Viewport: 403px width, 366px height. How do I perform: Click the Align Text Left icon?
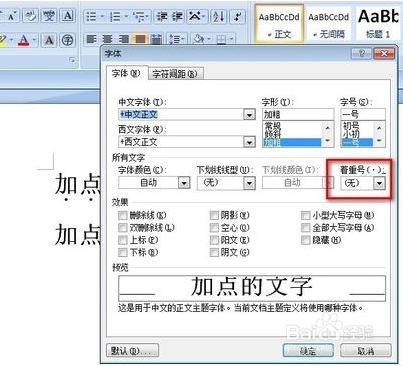pyautogui.click(x=91, y=40)
